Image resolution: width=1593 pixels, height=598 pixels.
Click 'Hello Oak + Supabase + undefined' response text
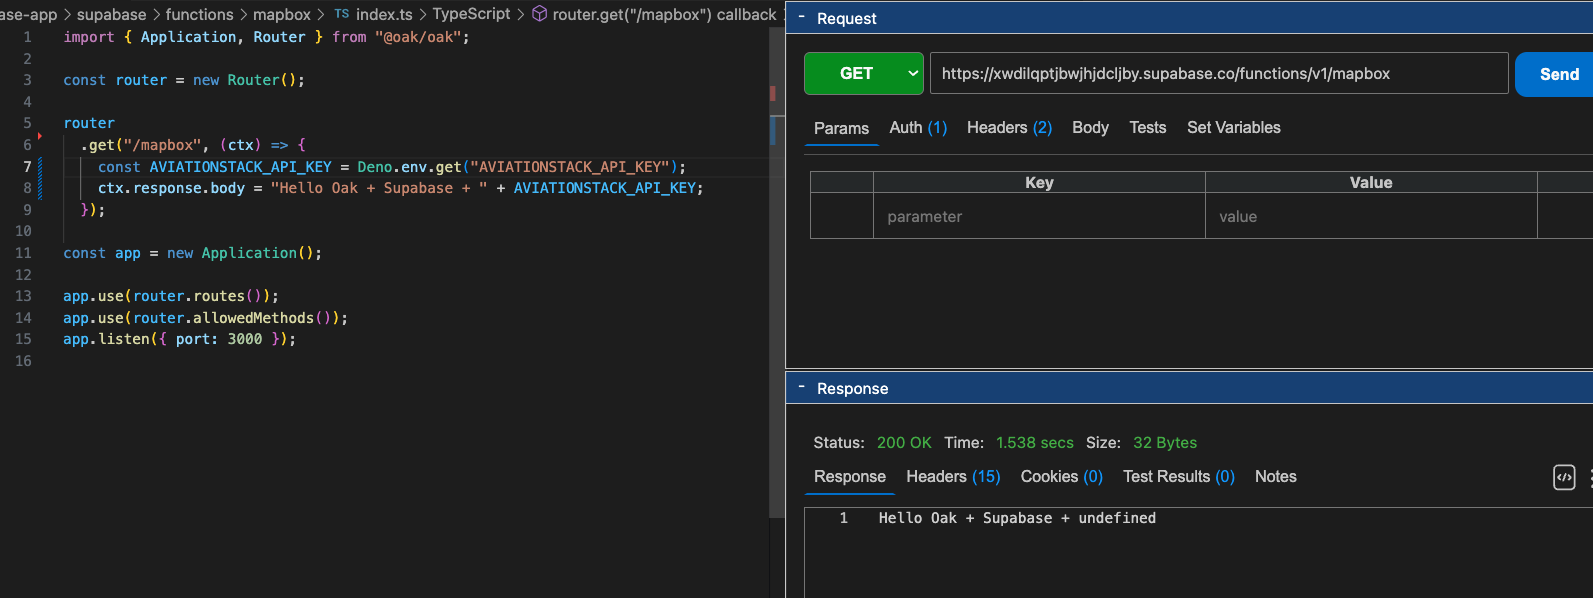pos(1017,518)
